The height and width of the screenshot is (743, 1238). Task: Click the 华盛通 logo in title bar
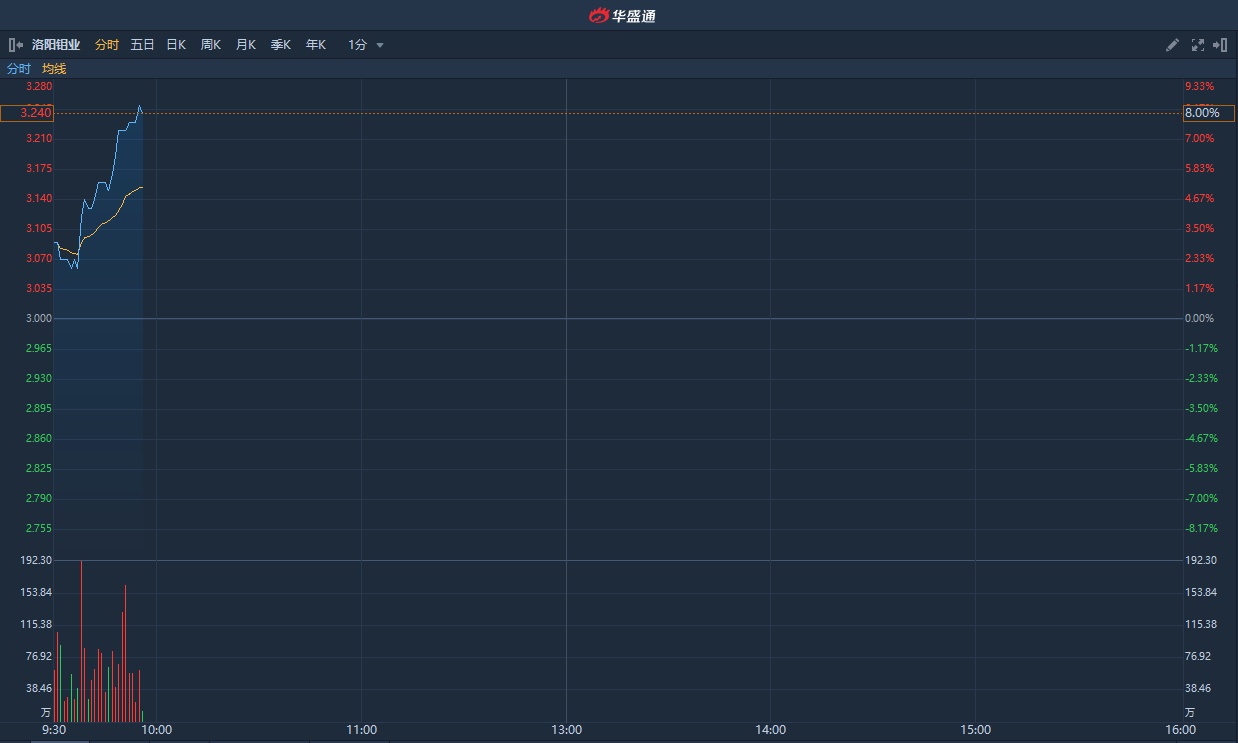[621, 15]
